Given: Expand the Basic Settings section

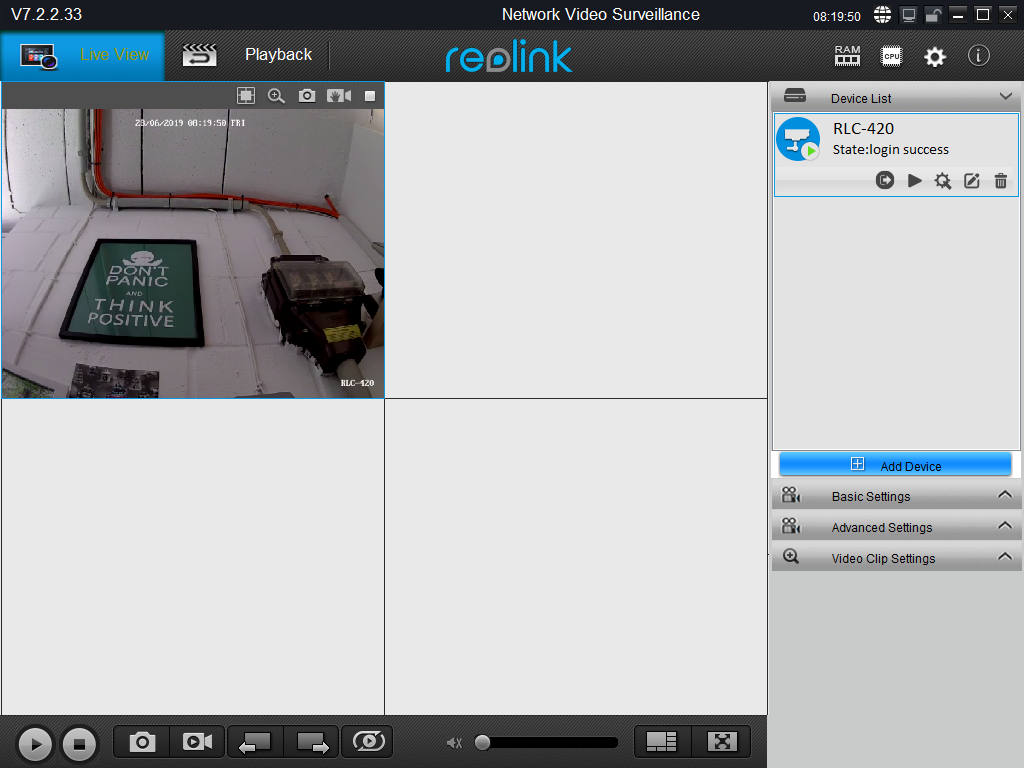Looking at the screenshot, I should (1005, 496).
